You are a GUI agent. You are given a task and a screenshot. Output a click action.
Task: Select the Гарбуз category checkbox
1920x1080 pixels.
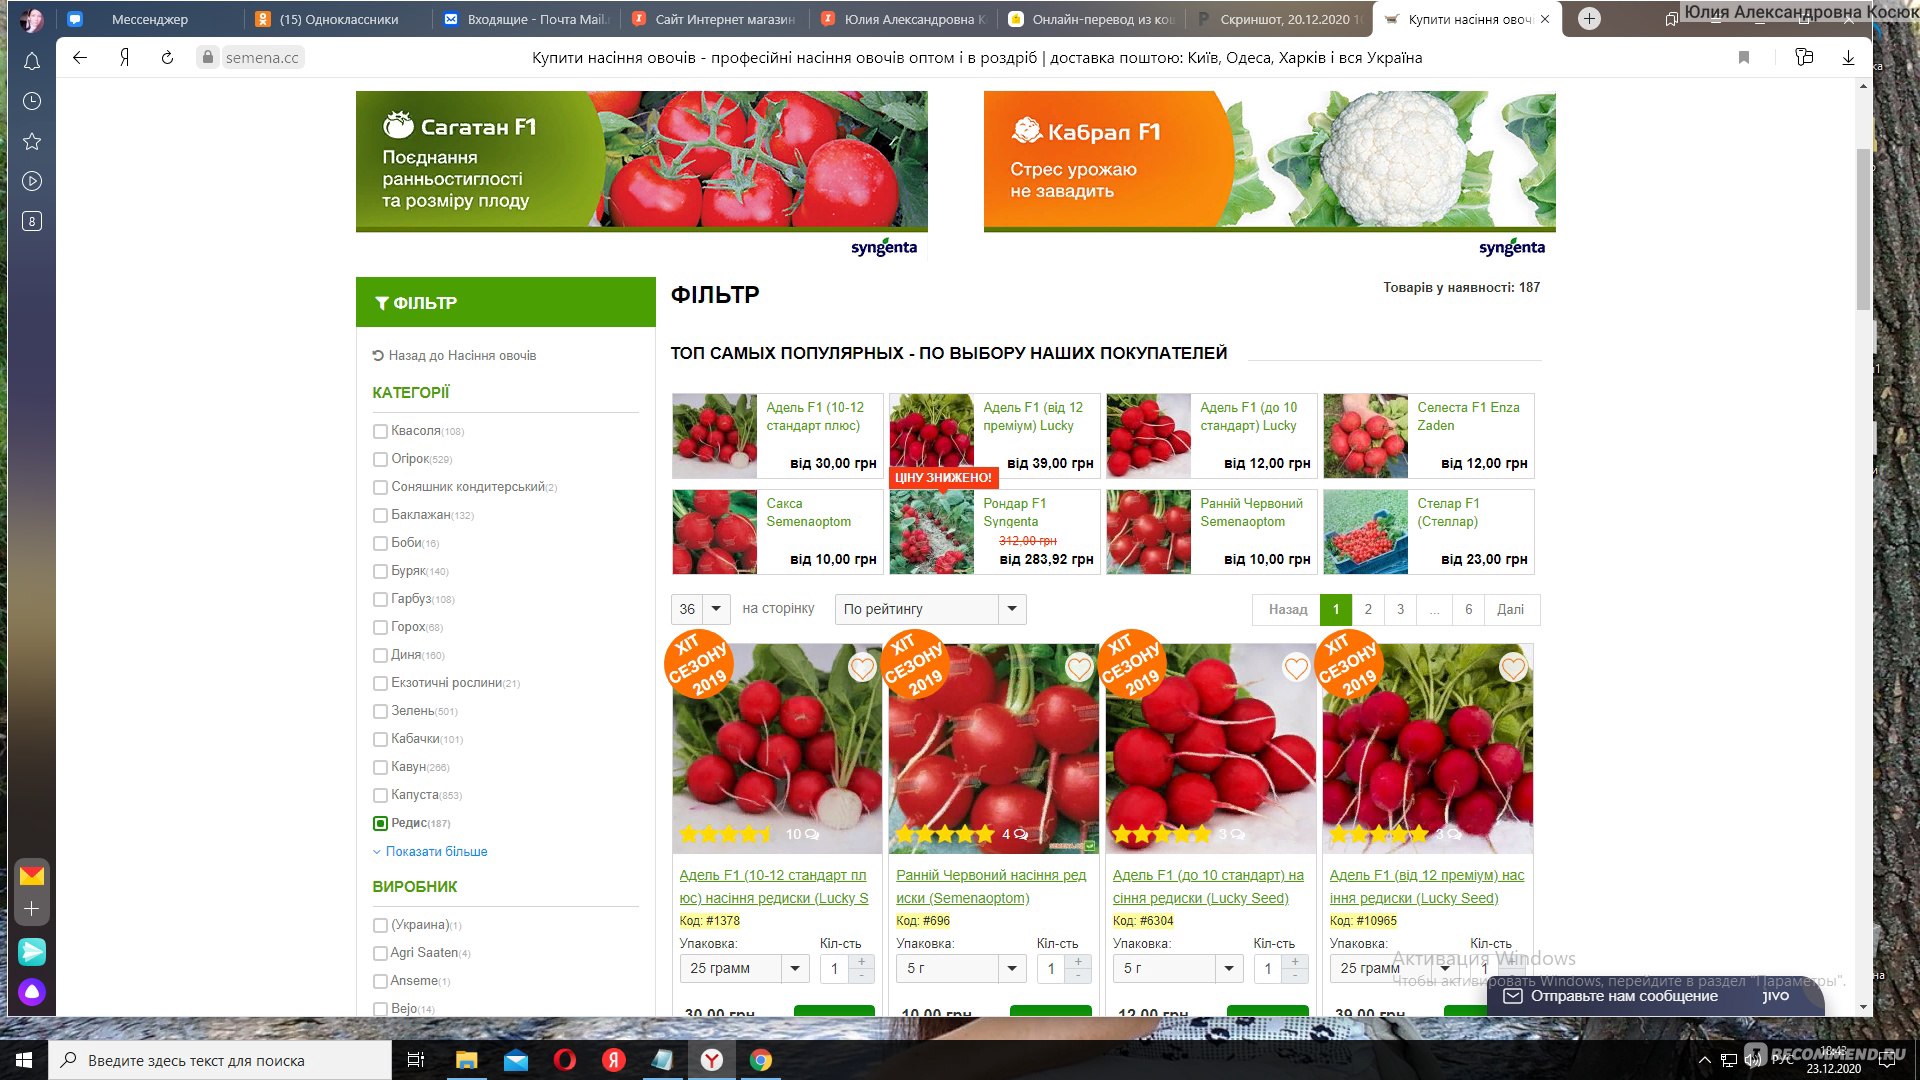point(380,599)
